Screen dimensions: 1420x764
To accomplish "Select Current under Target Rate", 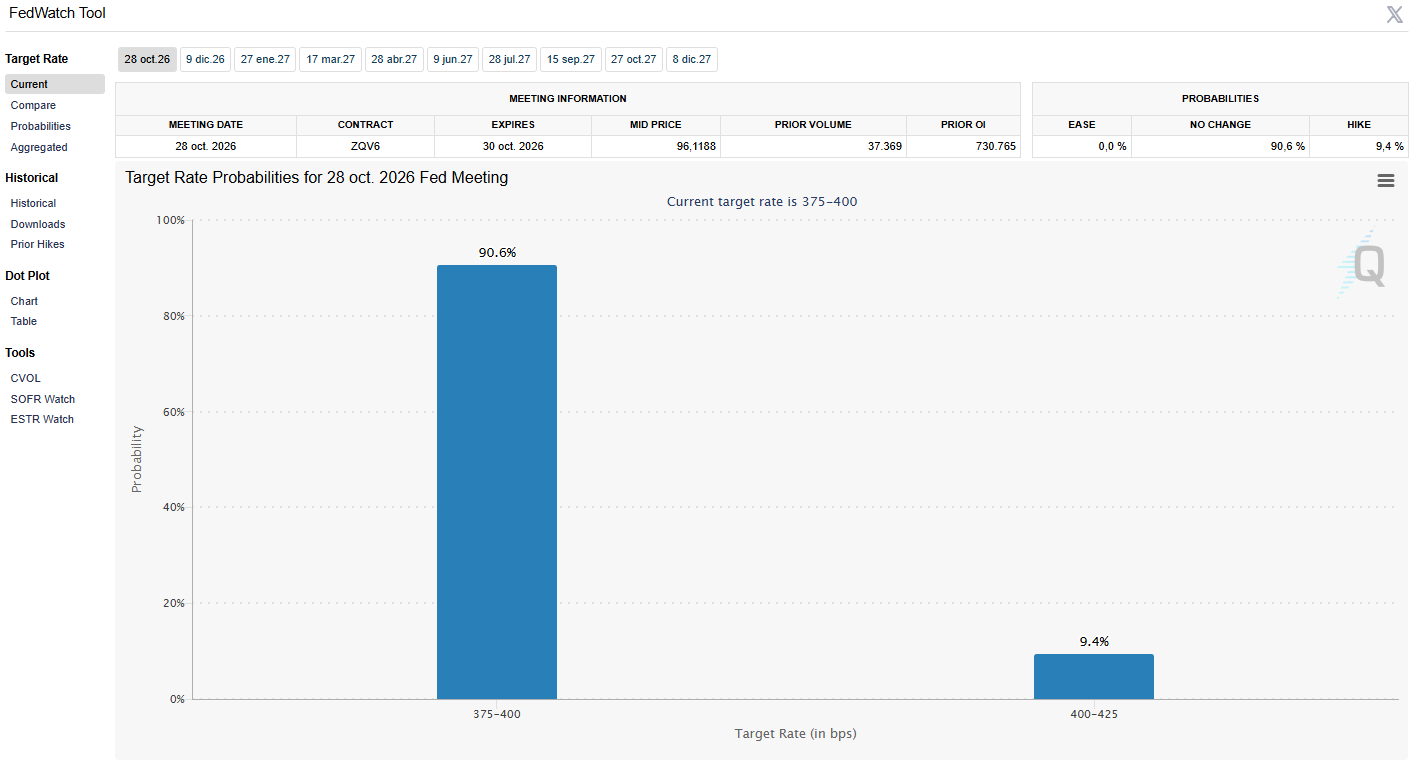I will [x=55, y=84].
